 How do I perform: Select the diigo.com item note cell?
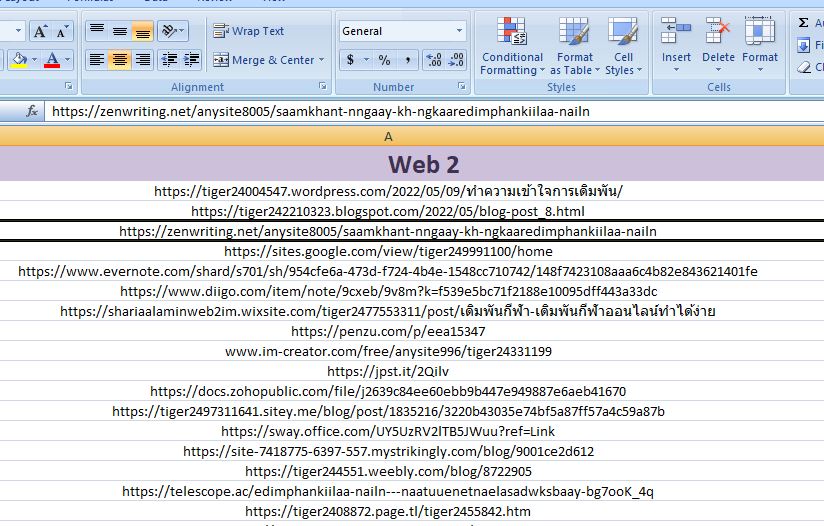click(x=412, y=291)
